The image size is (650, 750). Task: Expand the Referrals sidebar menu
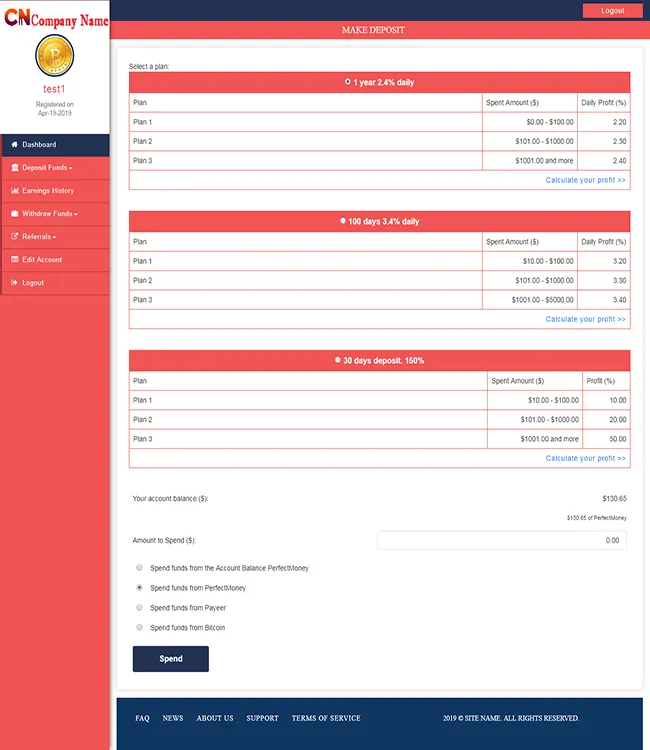55,236
